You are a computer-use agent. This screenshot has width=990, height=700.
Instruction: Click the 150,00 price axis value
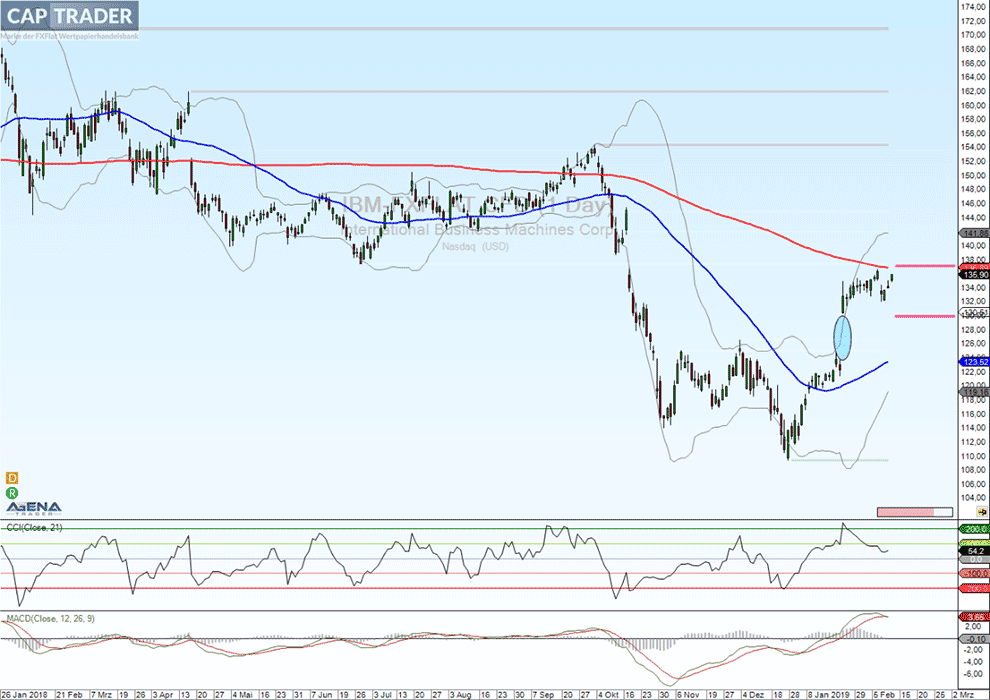click(x=973, y=175)
